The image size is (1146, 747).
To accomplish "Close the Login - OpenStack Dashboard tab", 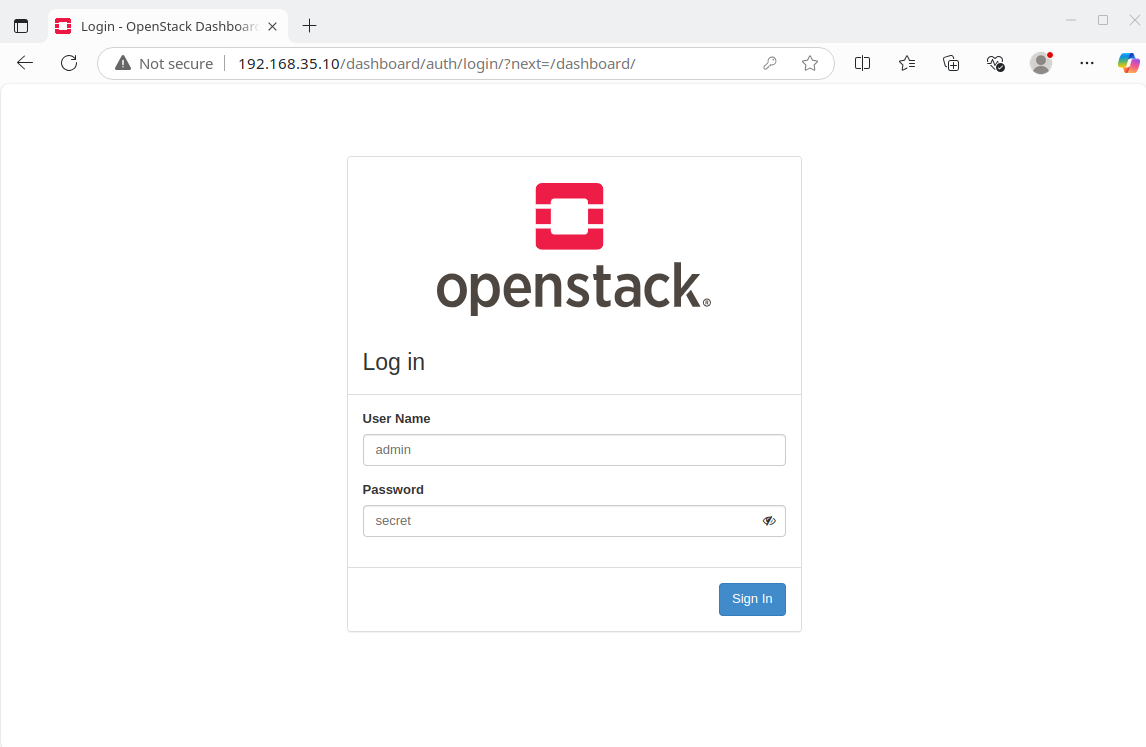I will pos(273,26).
